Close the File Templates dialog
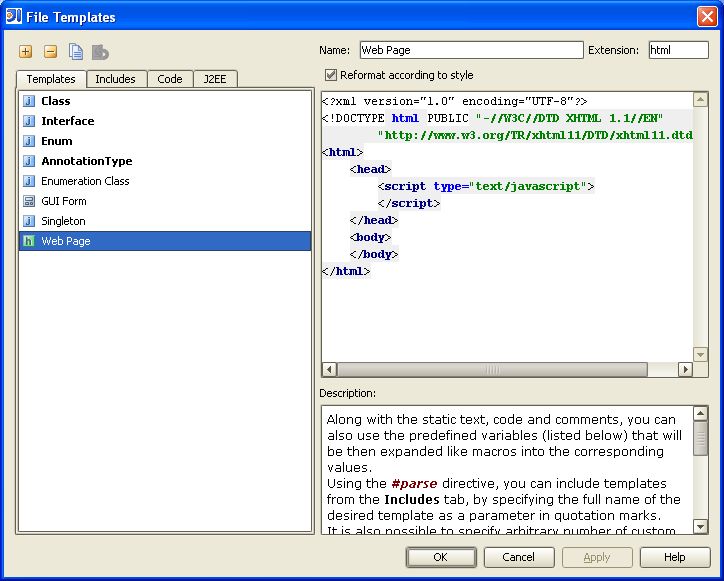This screenshot has height=581, width=724. [x=707, y=16]
